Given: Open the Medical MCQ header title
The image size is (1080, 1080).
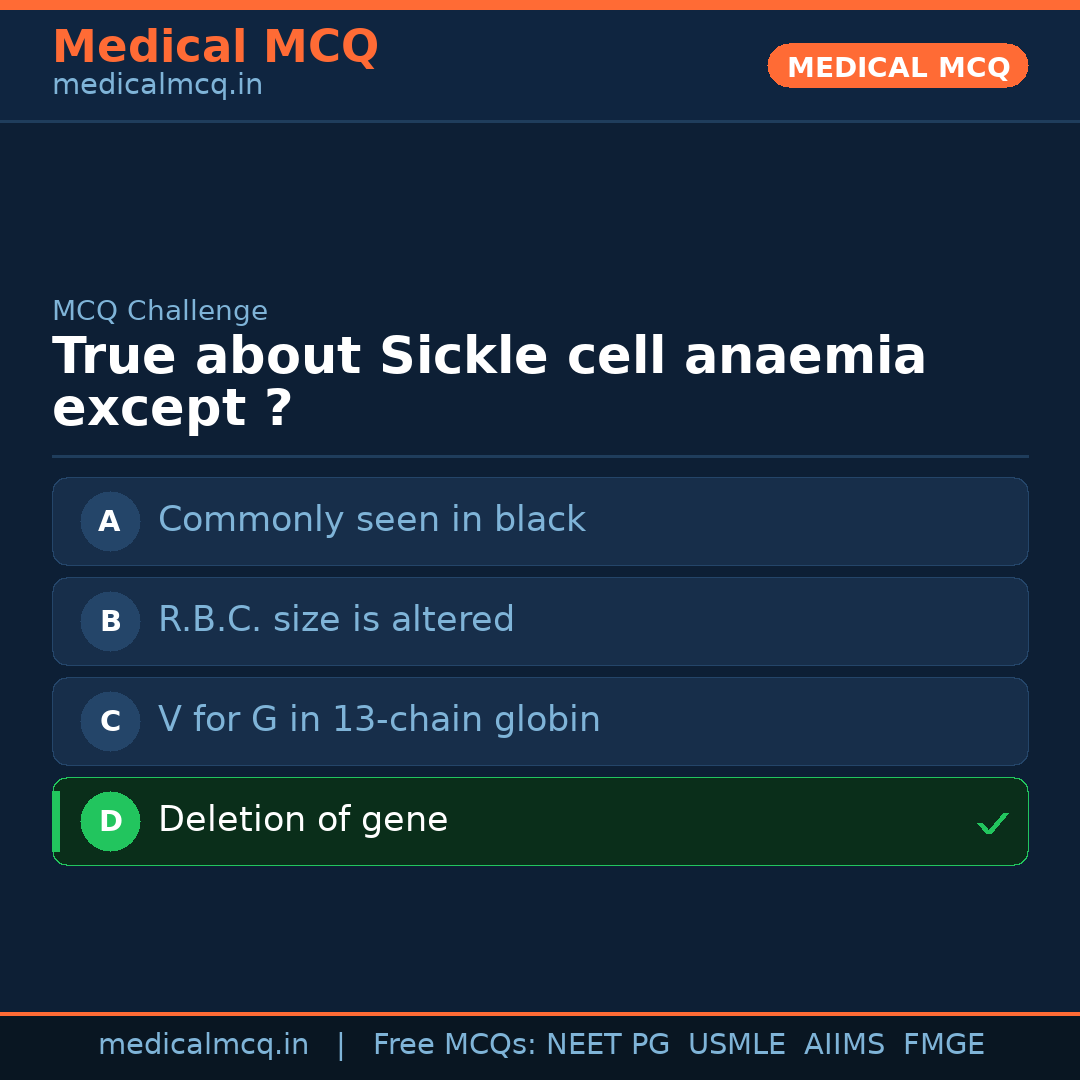Looking at the screenshot, I should pyautogui.click(x=215, y=47).
